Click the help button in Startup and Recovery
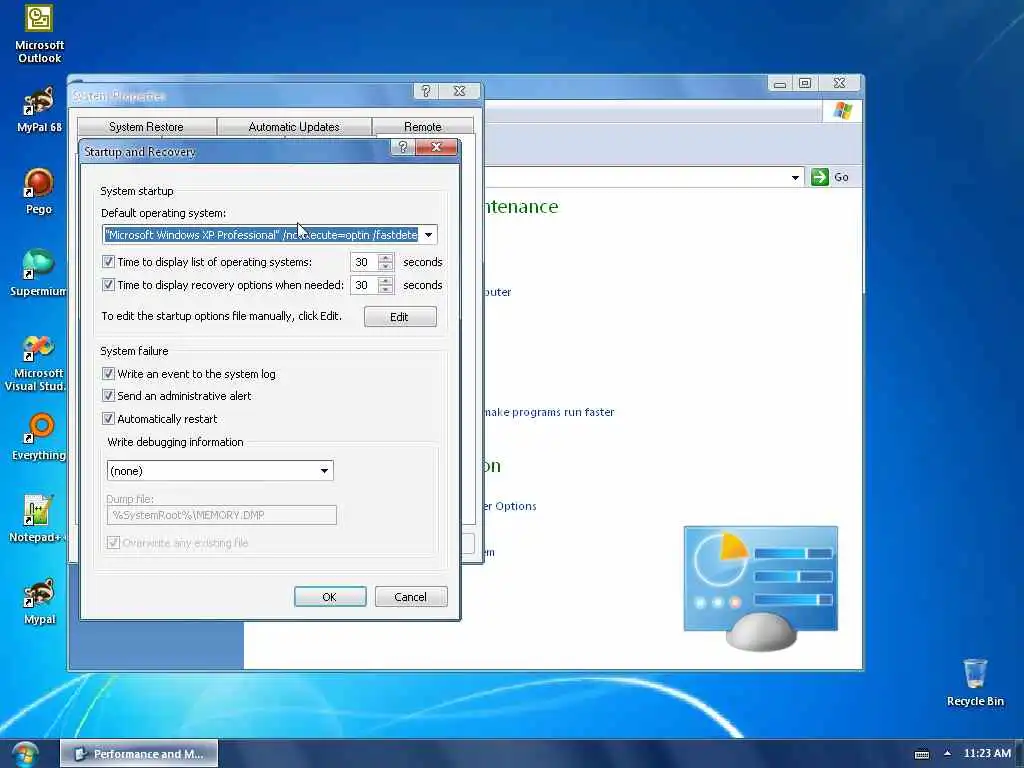 [x=402, y=147]
